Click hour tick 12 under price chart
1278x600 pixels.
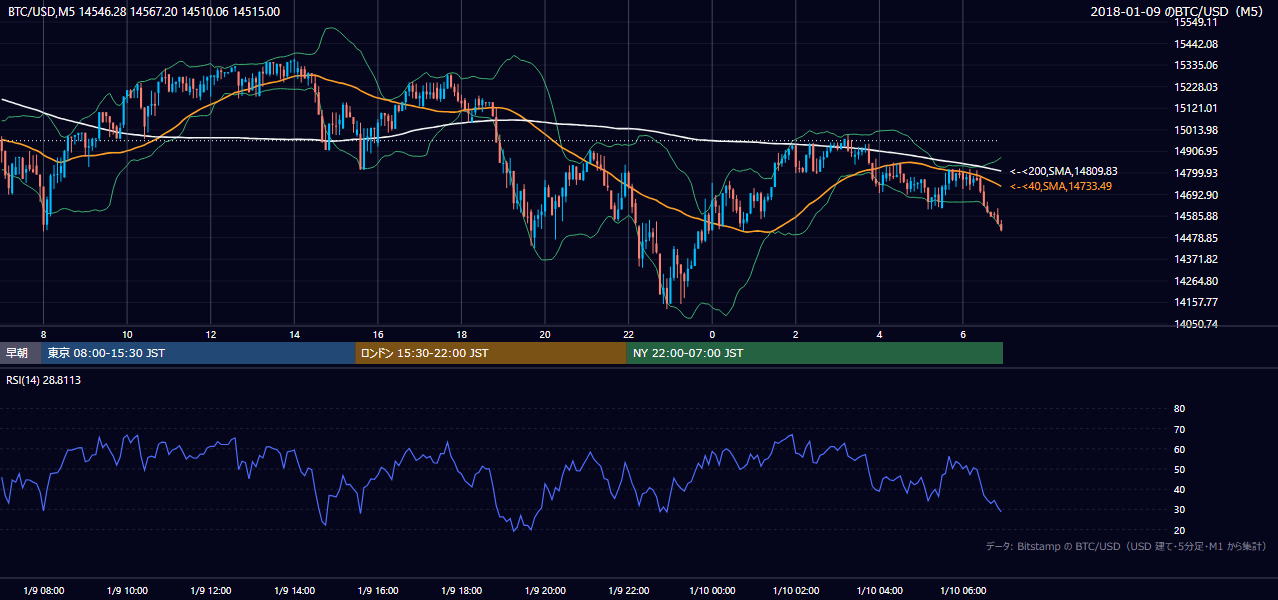click(210, 334)
